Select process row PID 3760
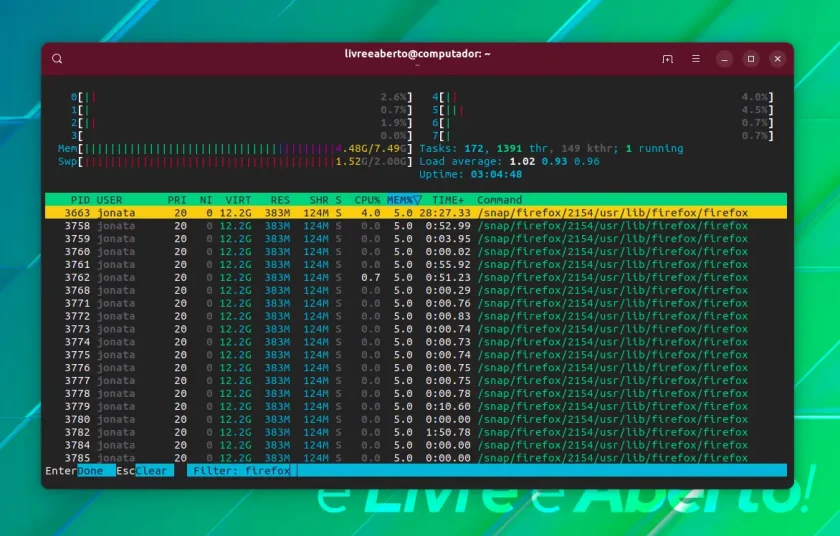The height and width of the screenshot is (536, 840). point(416,251)
